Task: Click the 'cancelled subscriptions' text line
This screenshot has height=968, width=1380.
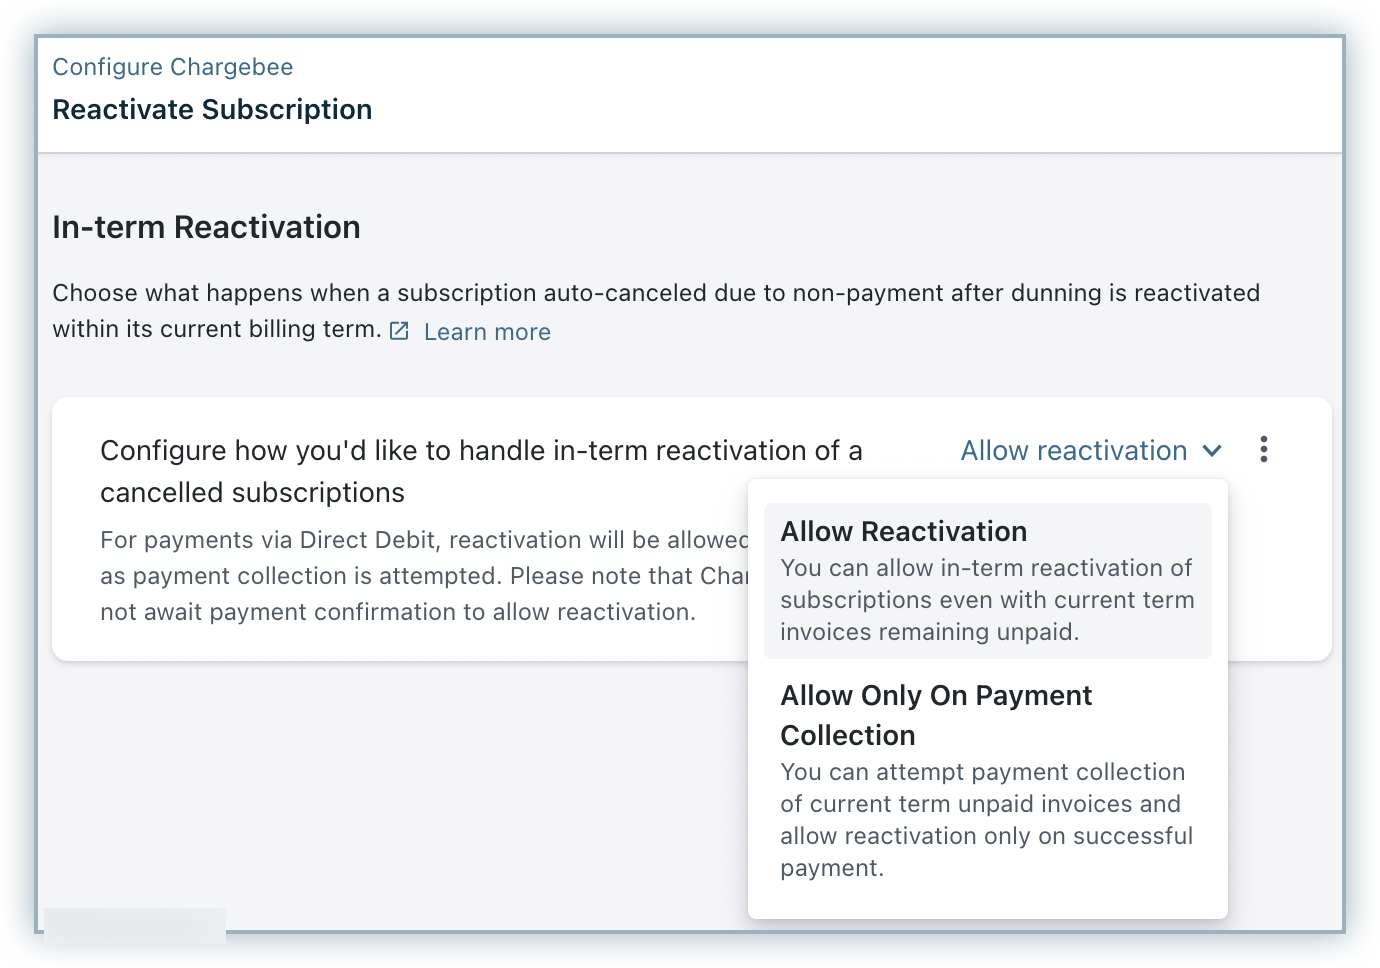Action: [x=252, y=493]
